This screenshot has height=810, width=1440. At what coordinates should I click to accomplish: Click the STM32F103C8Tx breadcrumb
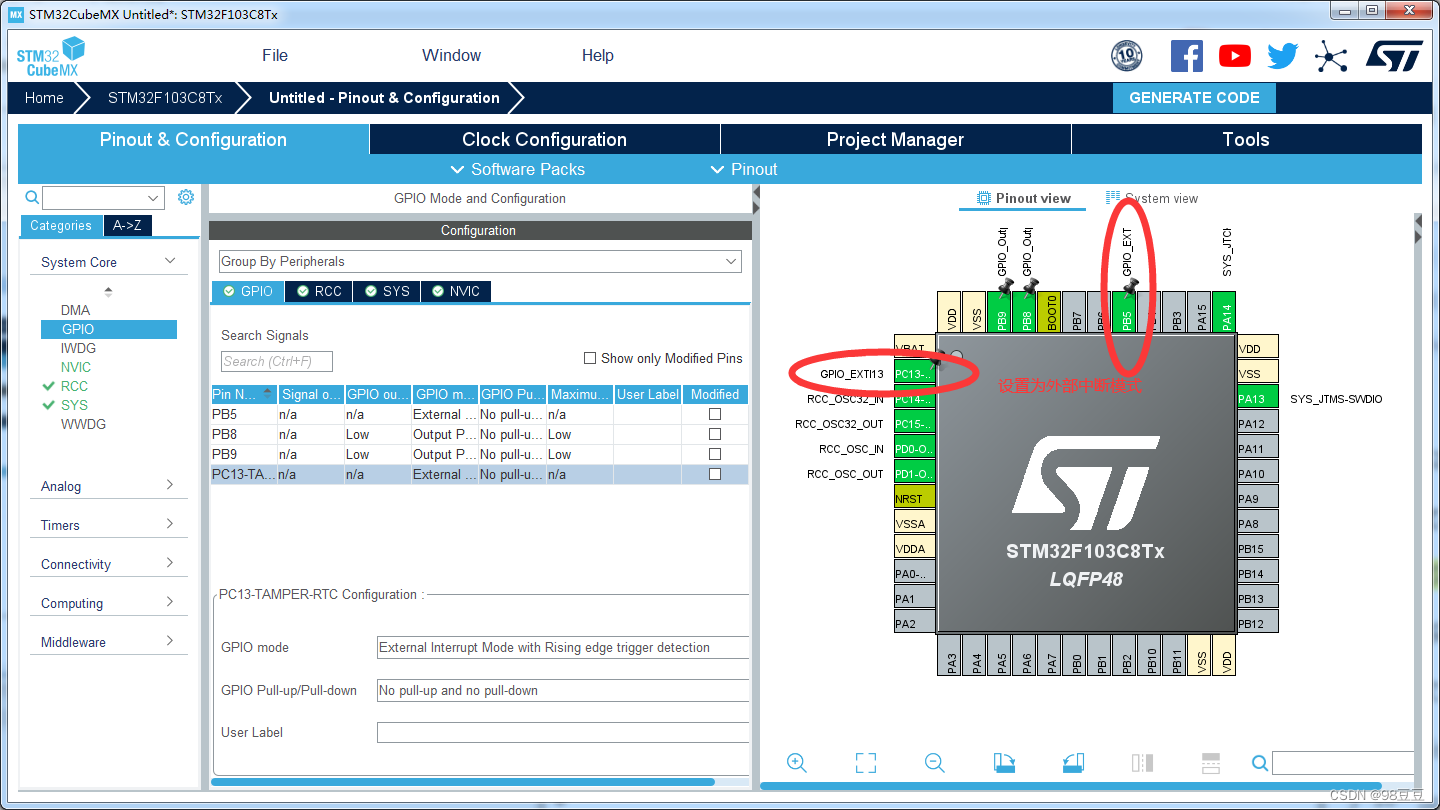click(x=165, y=98)
